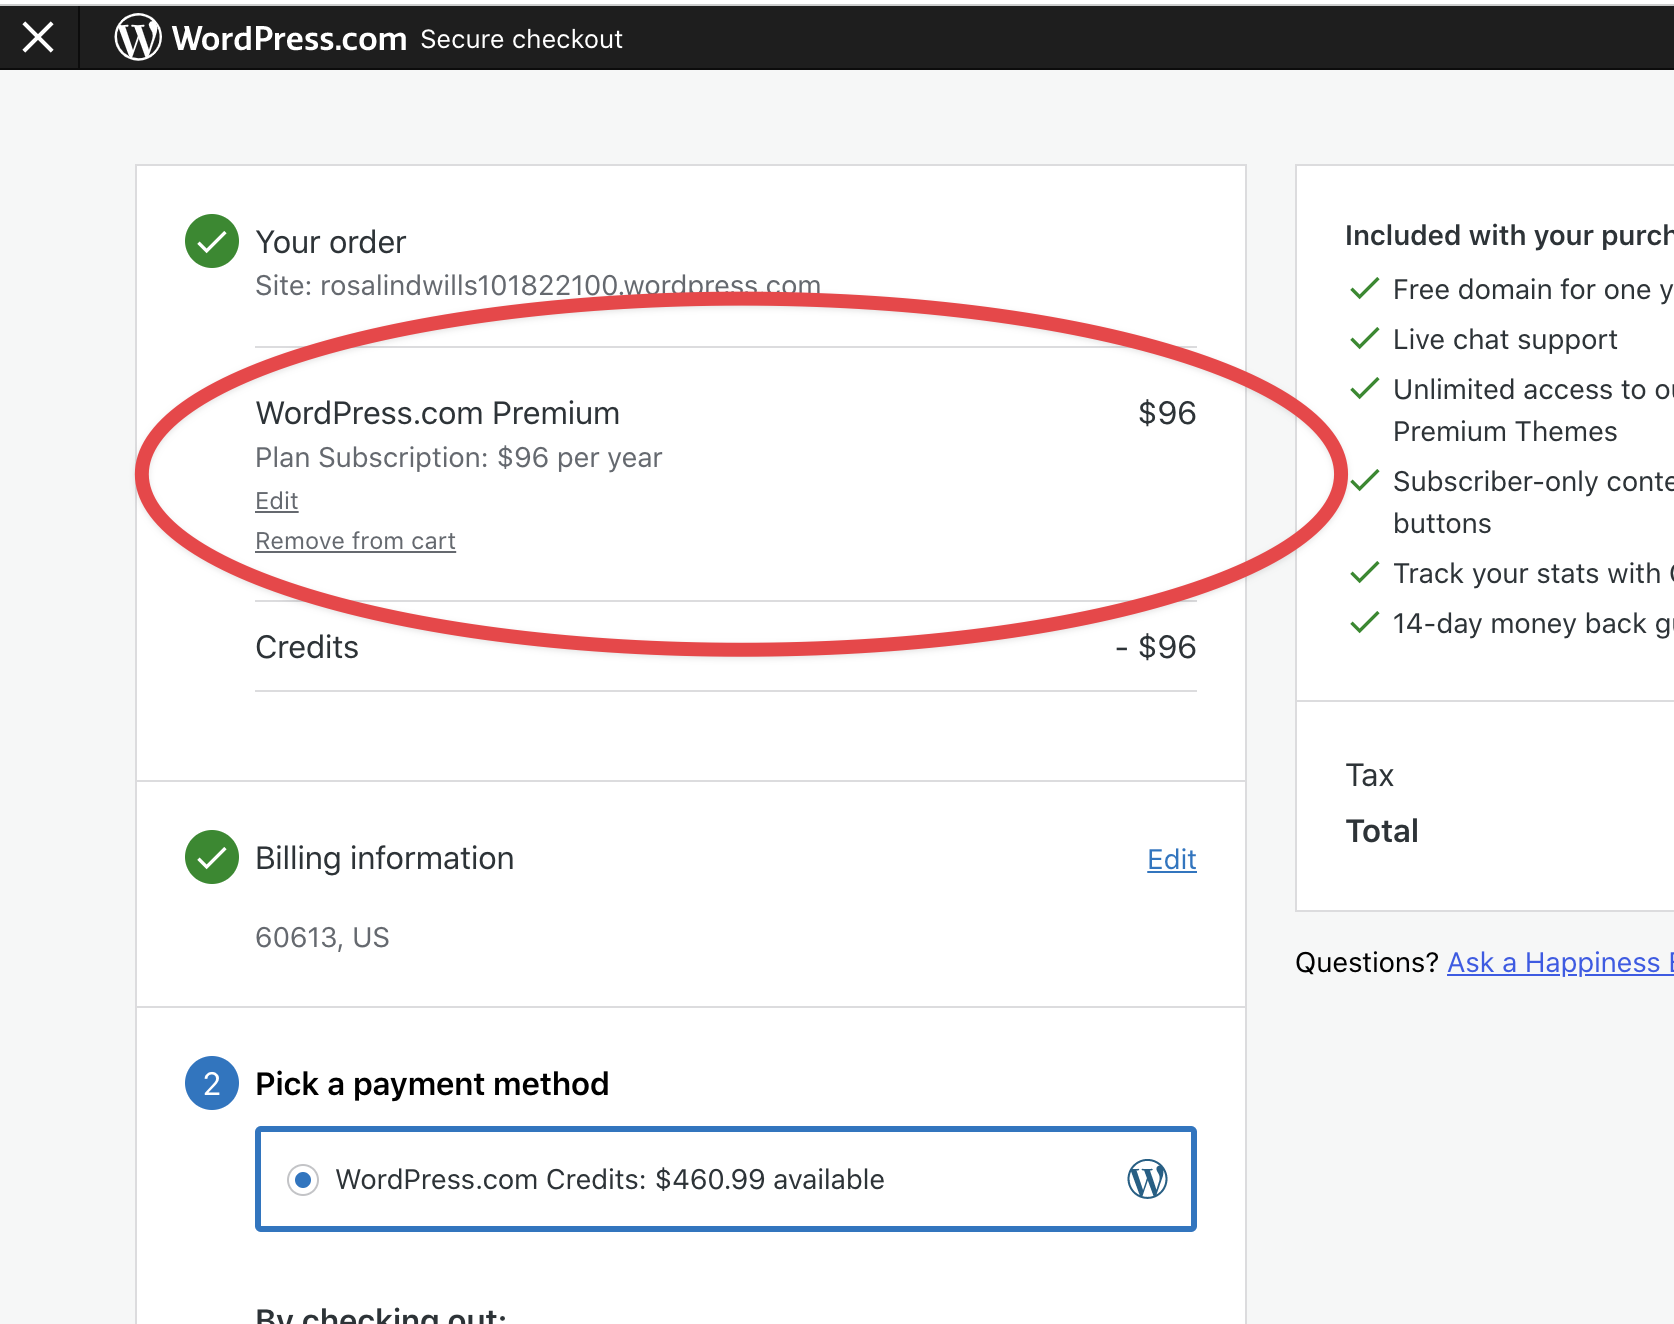Click the WordPress W icon on the payment option
The image size is (1674, 1324).
[x=1147, y=1179]
